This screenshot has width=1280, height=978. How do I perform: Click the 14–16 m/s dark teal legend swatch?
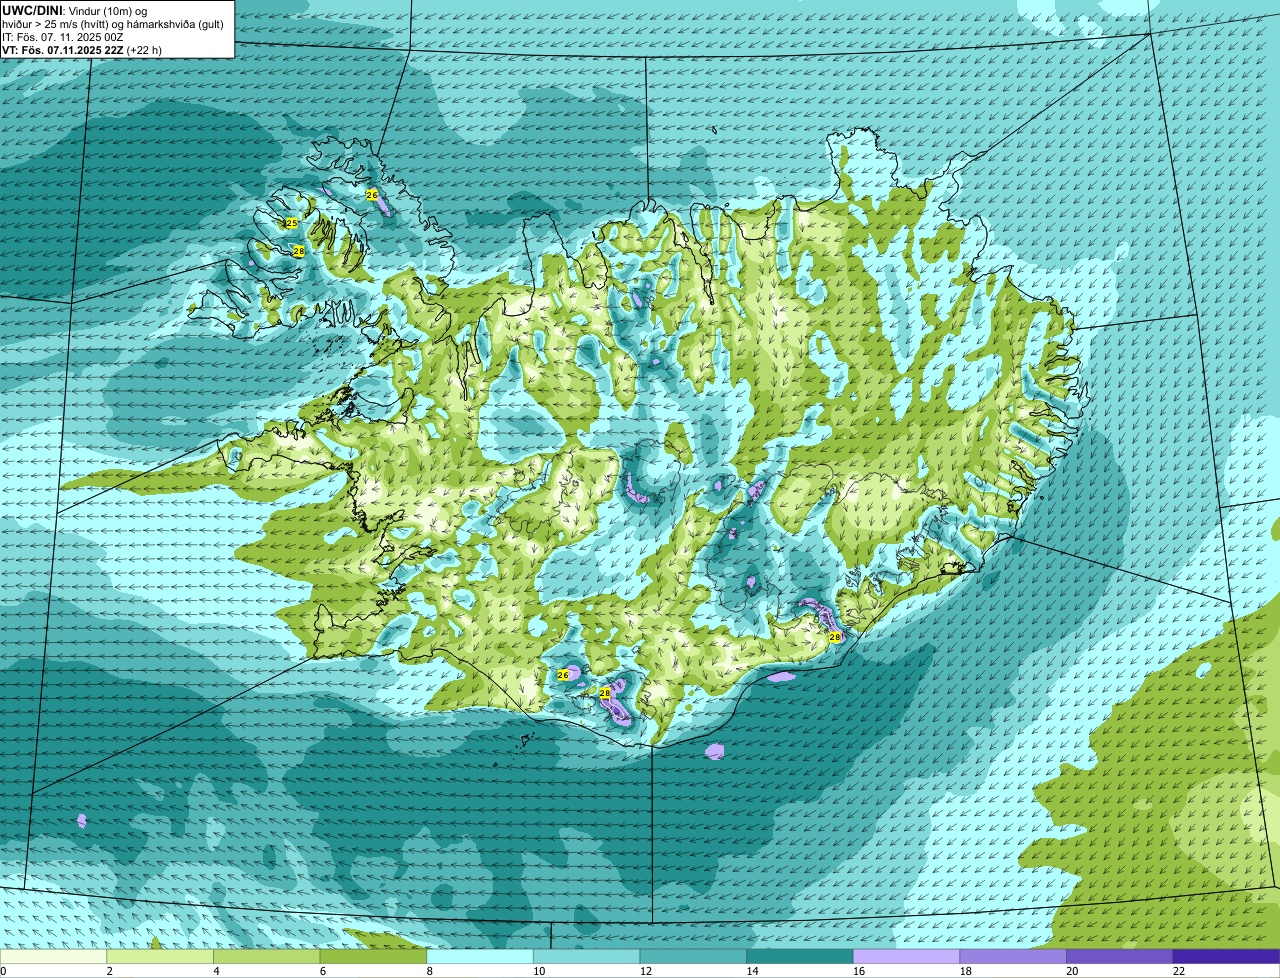tap(799, 956)
